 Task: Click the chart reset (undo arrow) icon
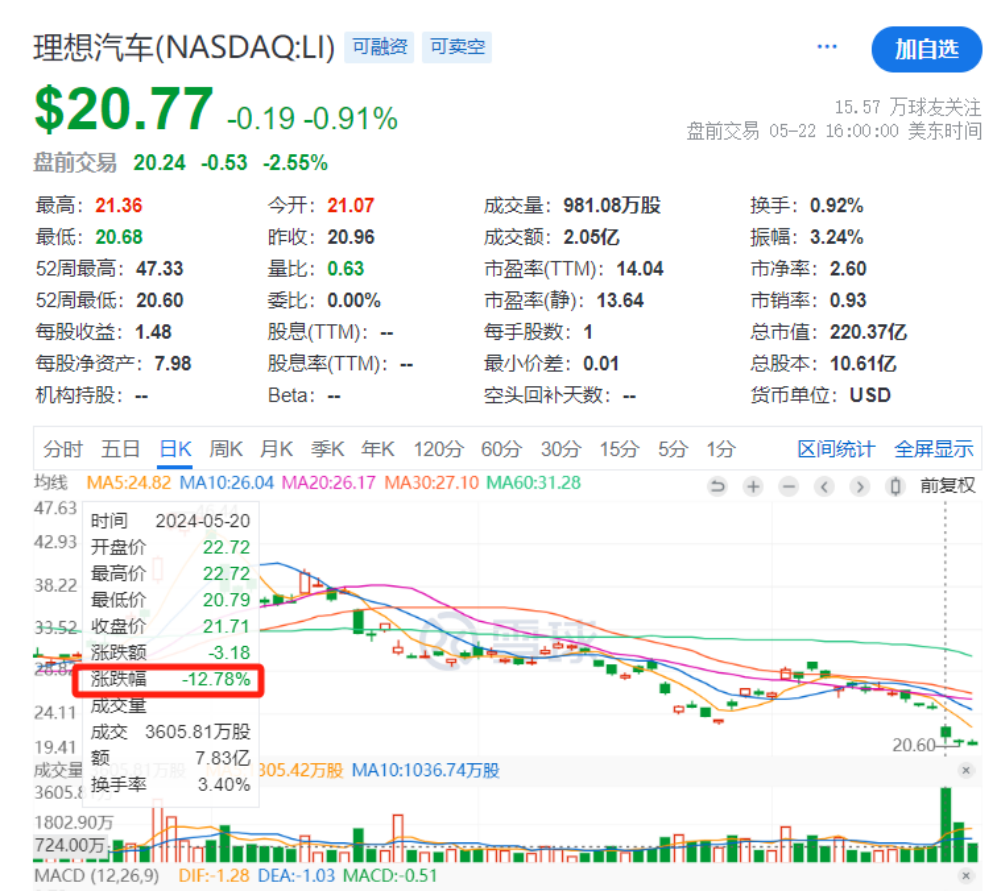pyautogui.click(x=717, y=487)
